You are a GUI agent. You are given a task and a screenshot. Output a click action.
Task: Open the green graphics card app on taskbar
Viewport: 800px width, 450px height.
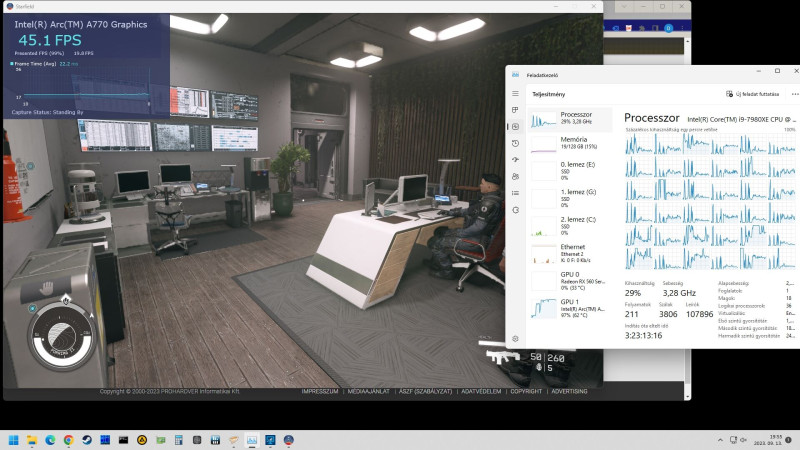(160, 440)
